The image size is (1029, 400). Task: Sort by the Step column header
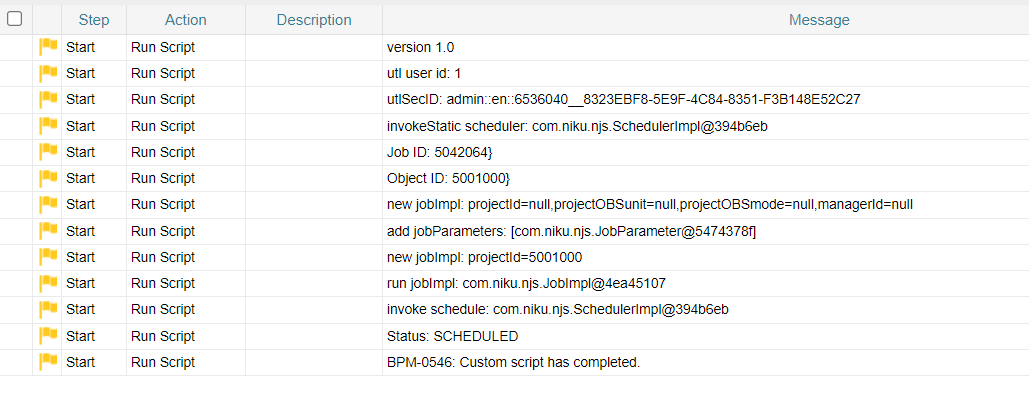94,20
